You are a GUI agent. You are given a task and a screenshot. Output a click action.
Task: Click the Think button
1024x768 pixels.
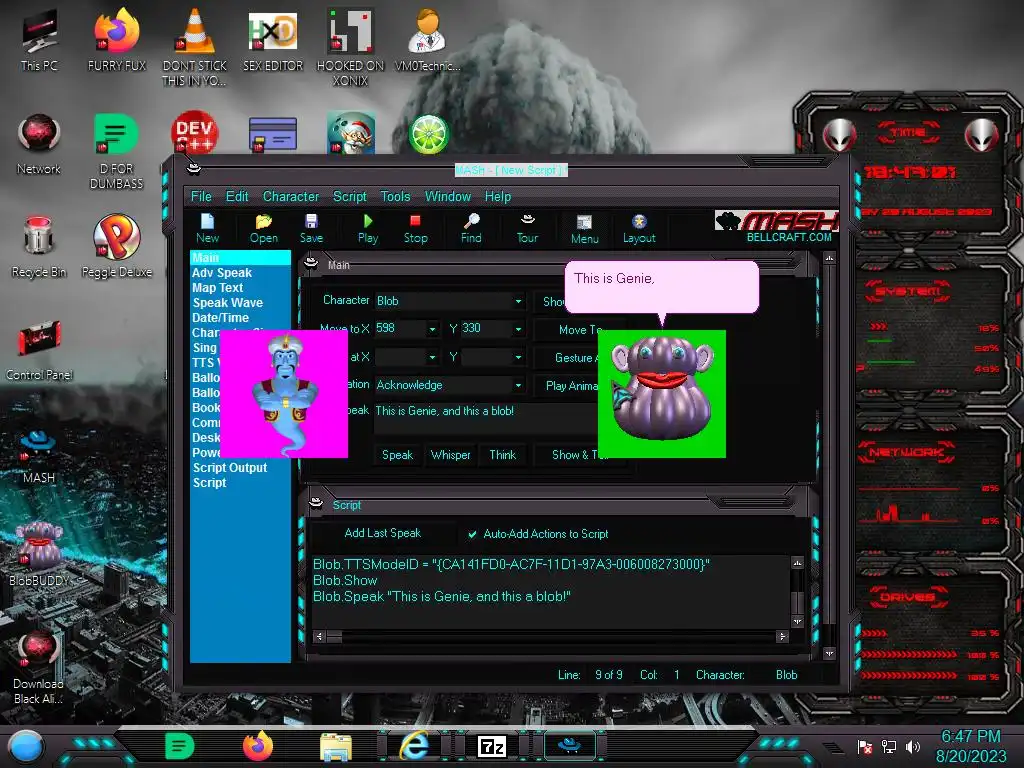click(x=502, y=455)
